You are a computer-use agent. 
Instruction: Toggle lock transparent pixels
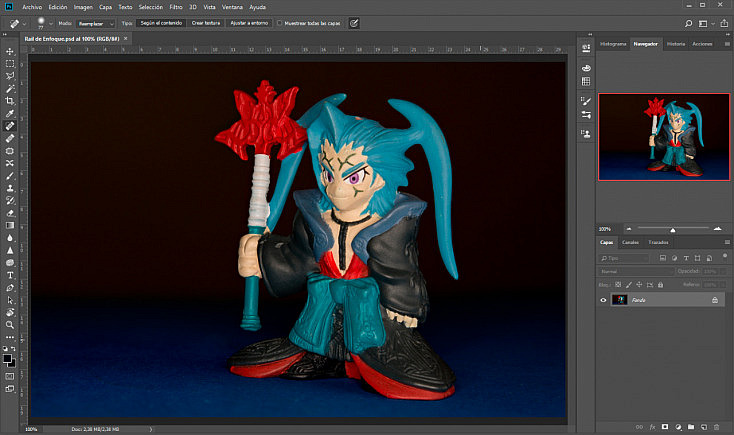coord(618,285)
